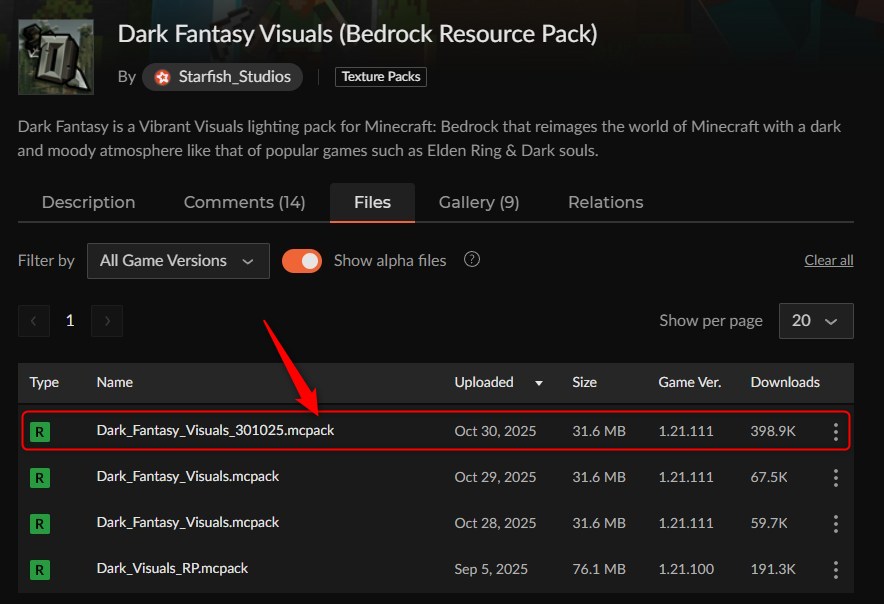The width and height of the screenshot is (884, 604).
Task: Click the Oct 30, 2025 upload date
Action: pos(495,431)
